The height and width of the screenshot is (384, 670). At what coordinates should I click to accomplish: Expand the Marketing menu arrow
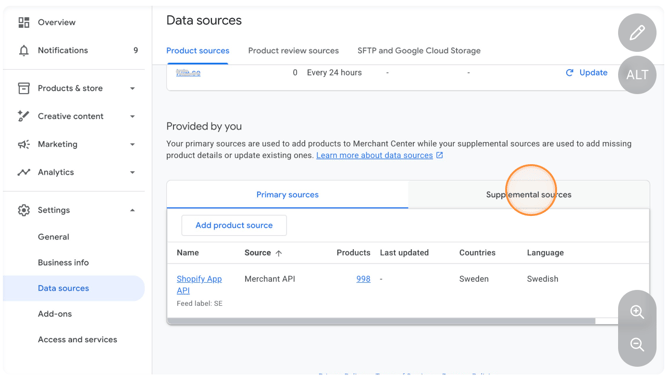(x=132, y=144)
